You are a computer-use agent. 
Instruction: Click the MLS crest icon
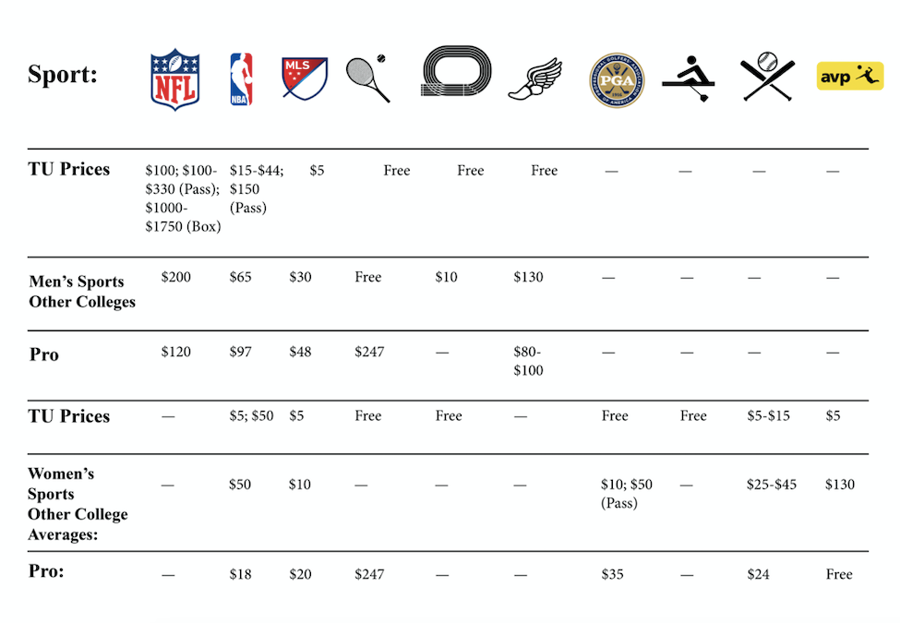[x=305, y=78]
